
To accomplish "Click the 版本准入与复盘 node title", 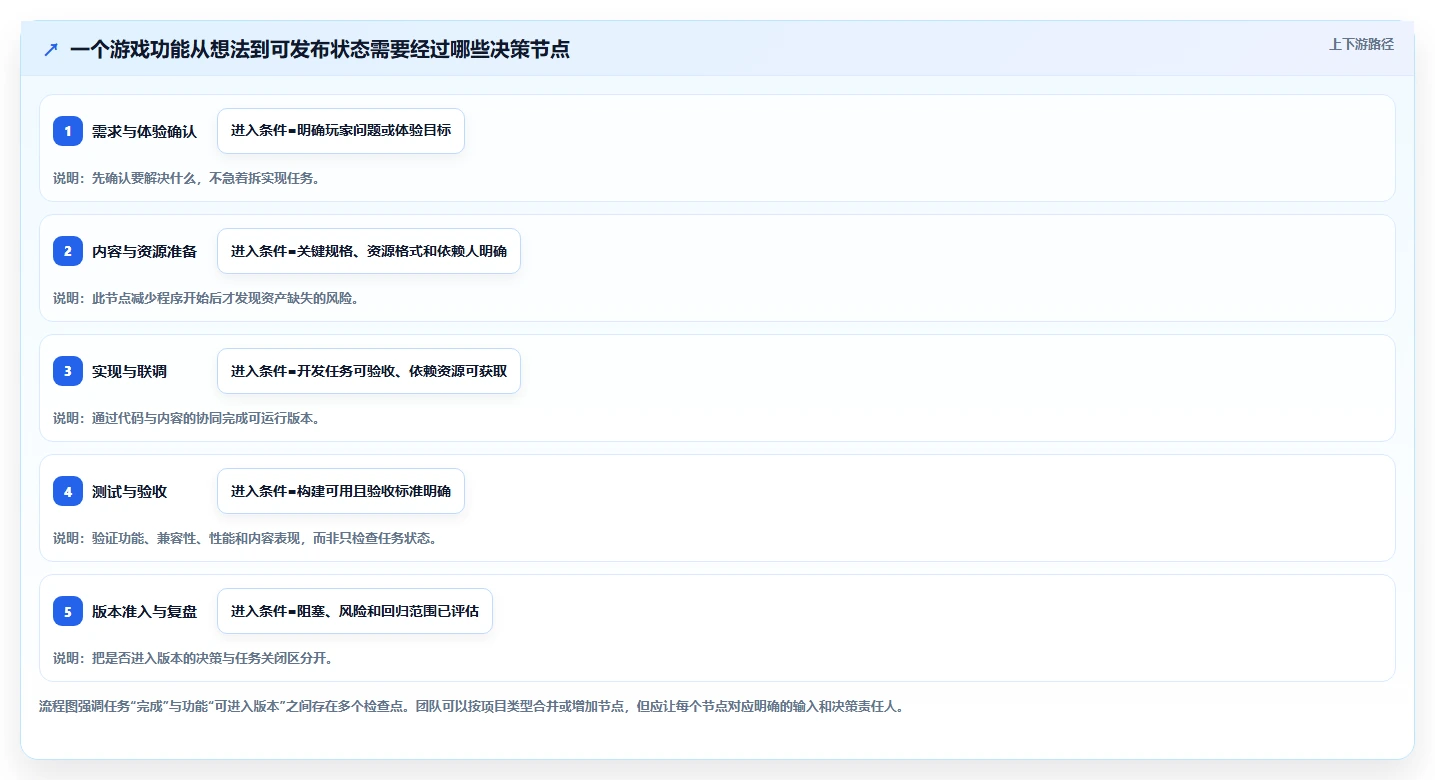I will [144, 611].
